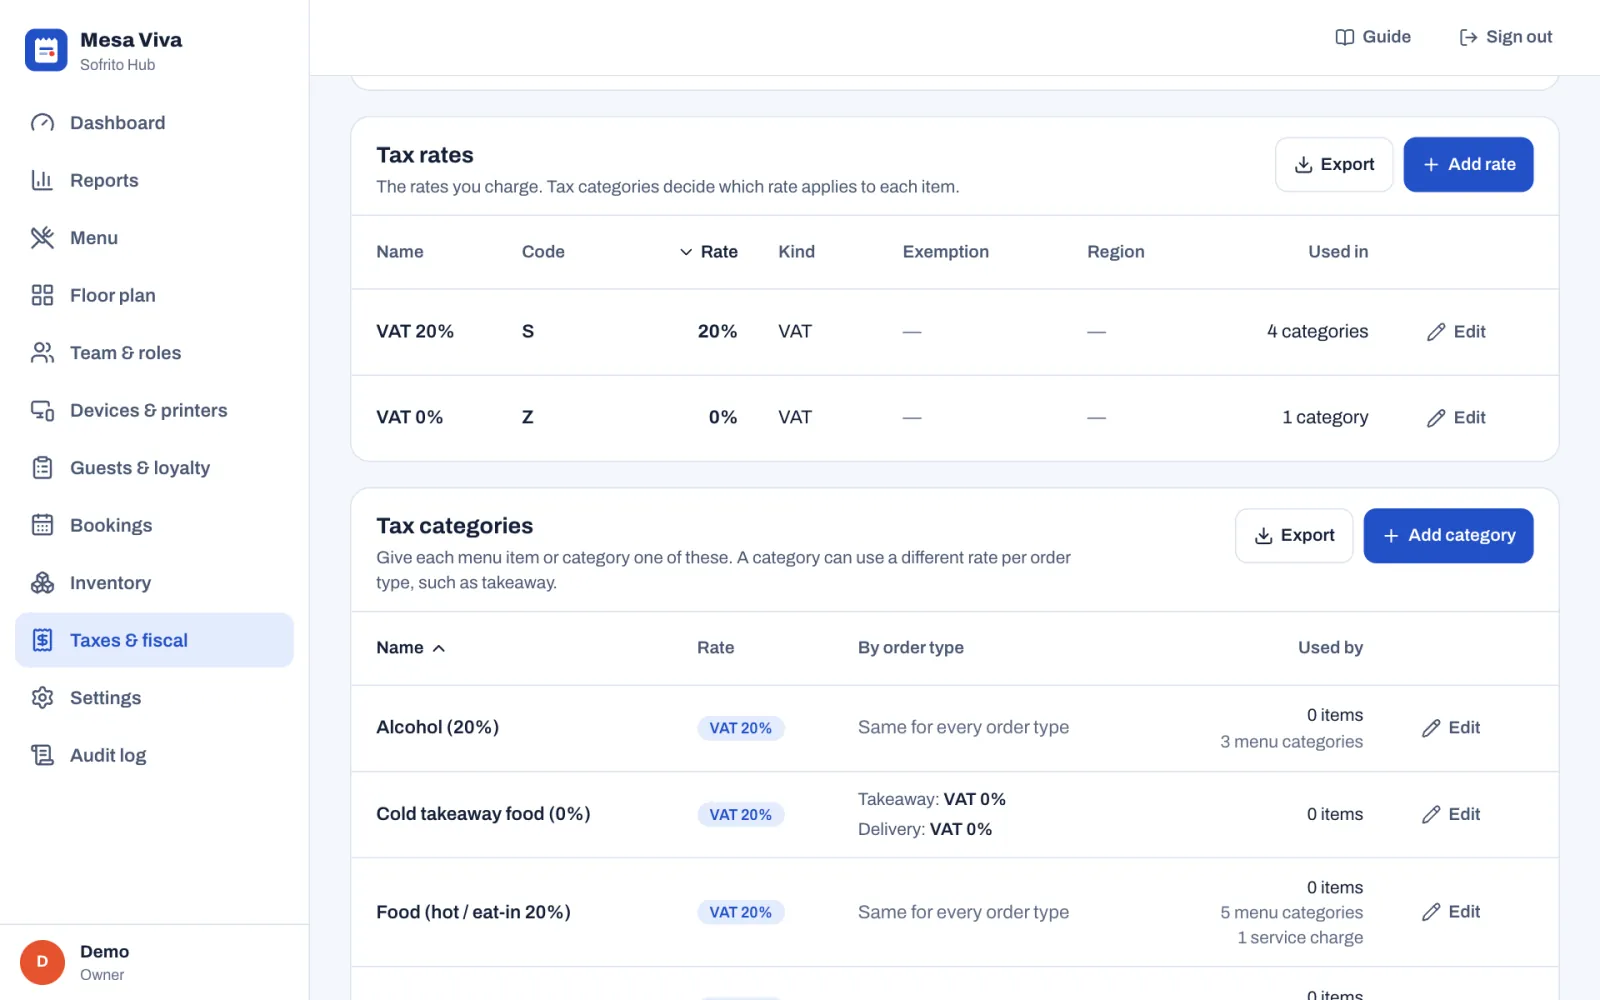
Task: Edit the Alcohol (20%) category
Action: tap(1451, 728)
